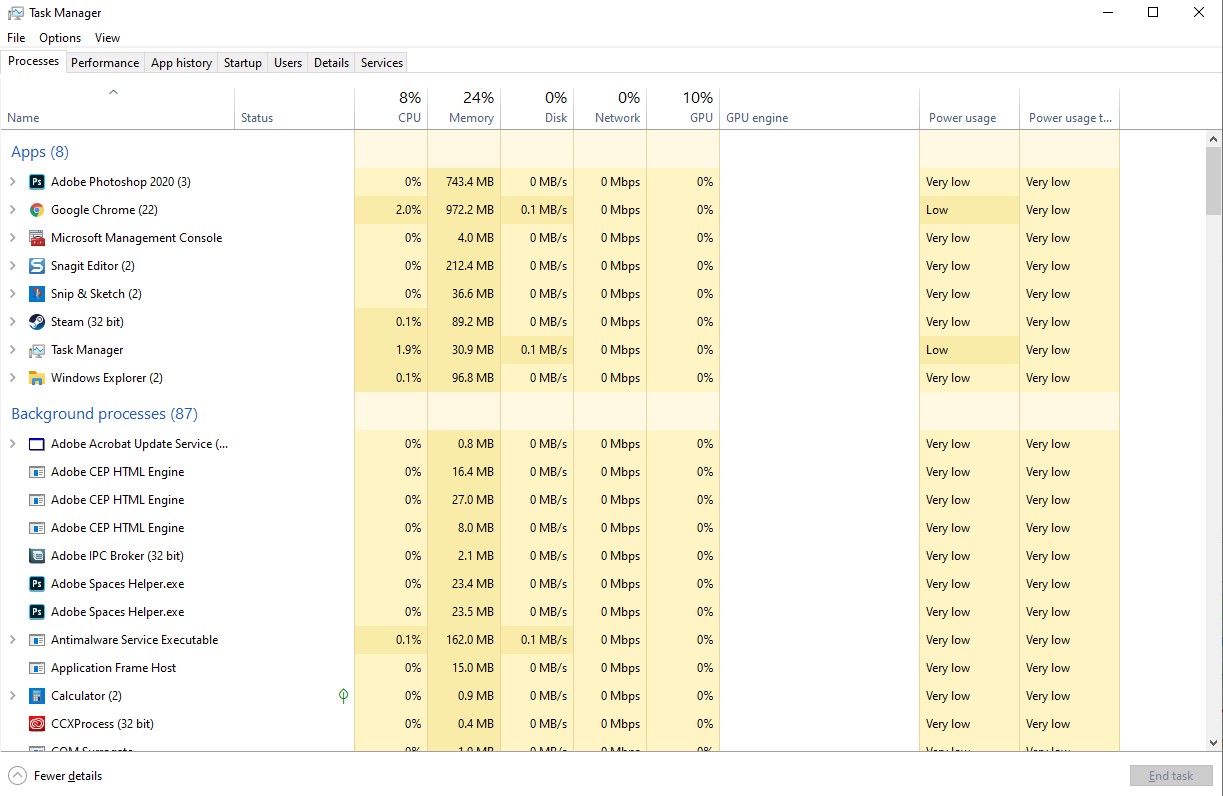Screen dimensions: 1223x796
Task: Sort by the Name column header
Action: [x=118, y=108]
